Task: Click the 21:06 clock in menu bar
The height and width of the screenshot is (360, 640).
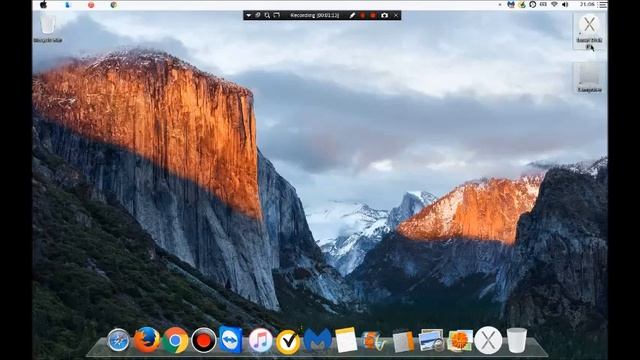Action: click(587, 4)
